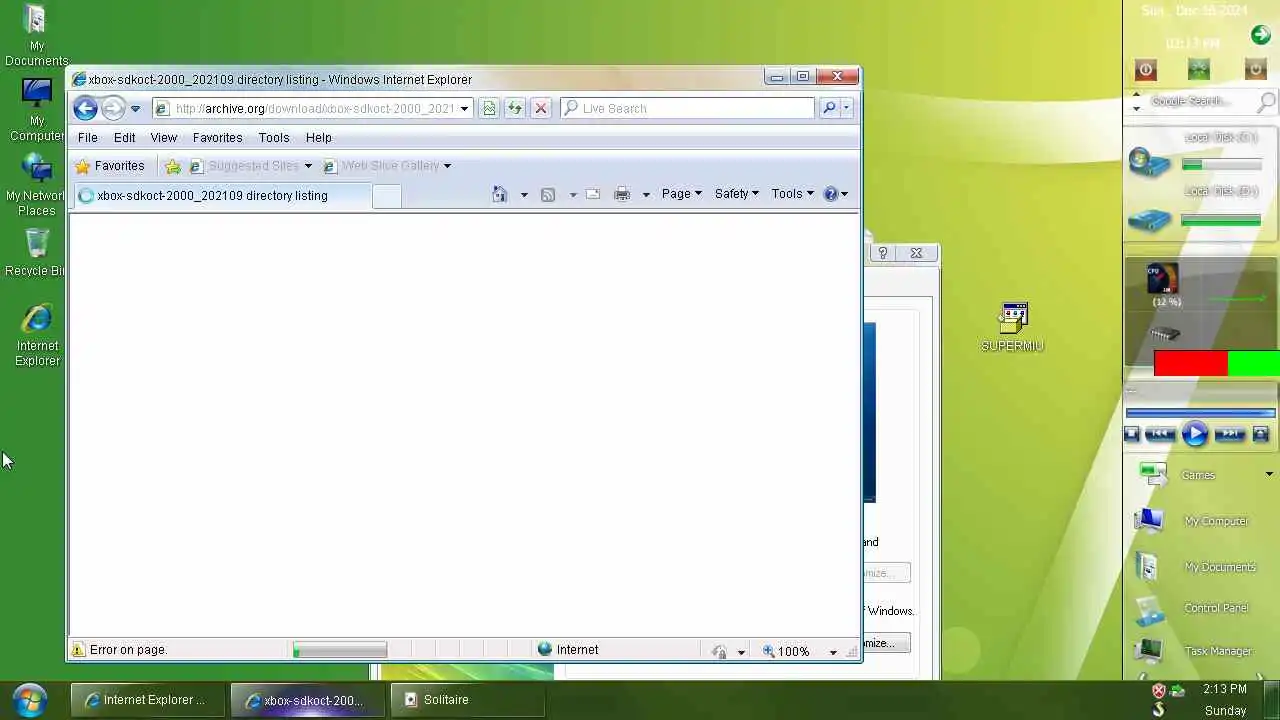Image resolution: width=1280 pixels, height=720 pixels.
Task: Open a new blank tab
Action: click(386, 196)
